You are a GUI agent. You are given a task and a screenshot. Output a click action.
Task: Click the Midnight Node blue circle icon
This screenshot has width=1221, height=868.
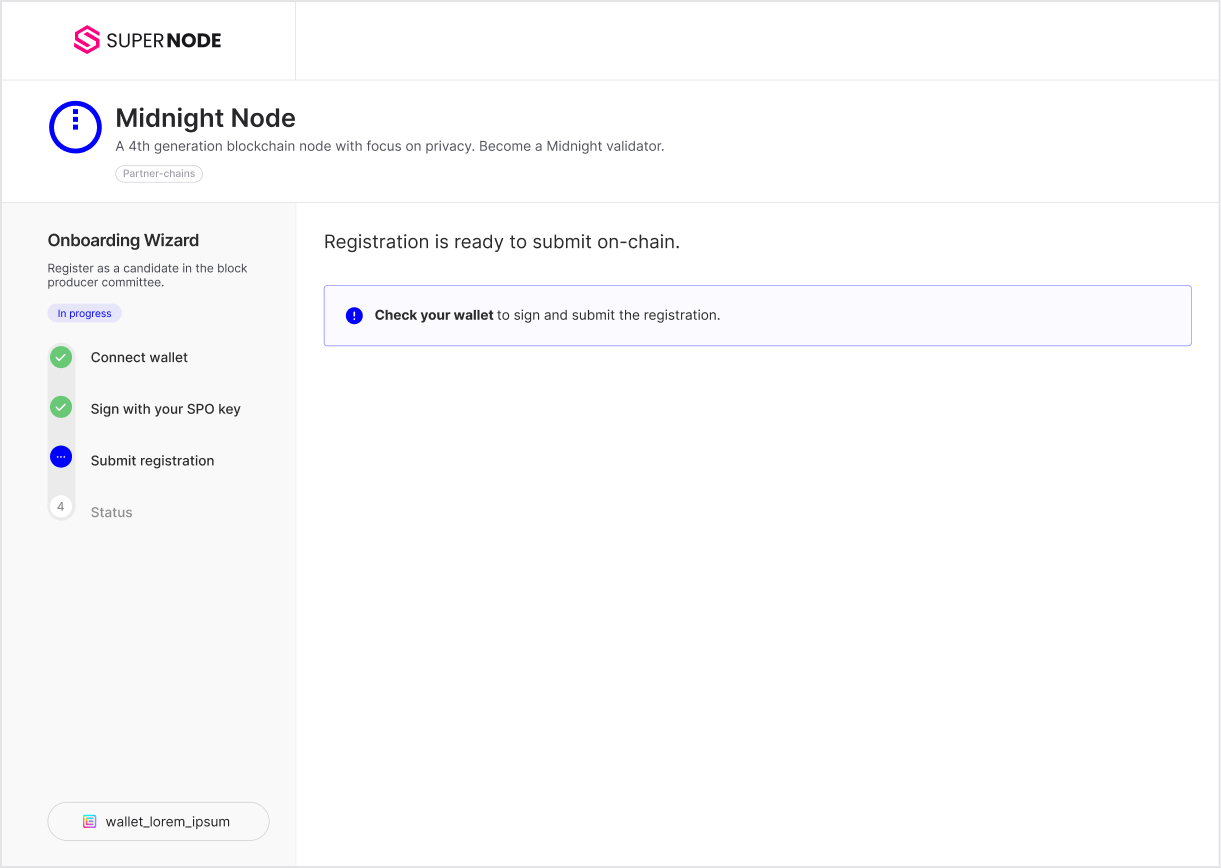coord(76,127)
